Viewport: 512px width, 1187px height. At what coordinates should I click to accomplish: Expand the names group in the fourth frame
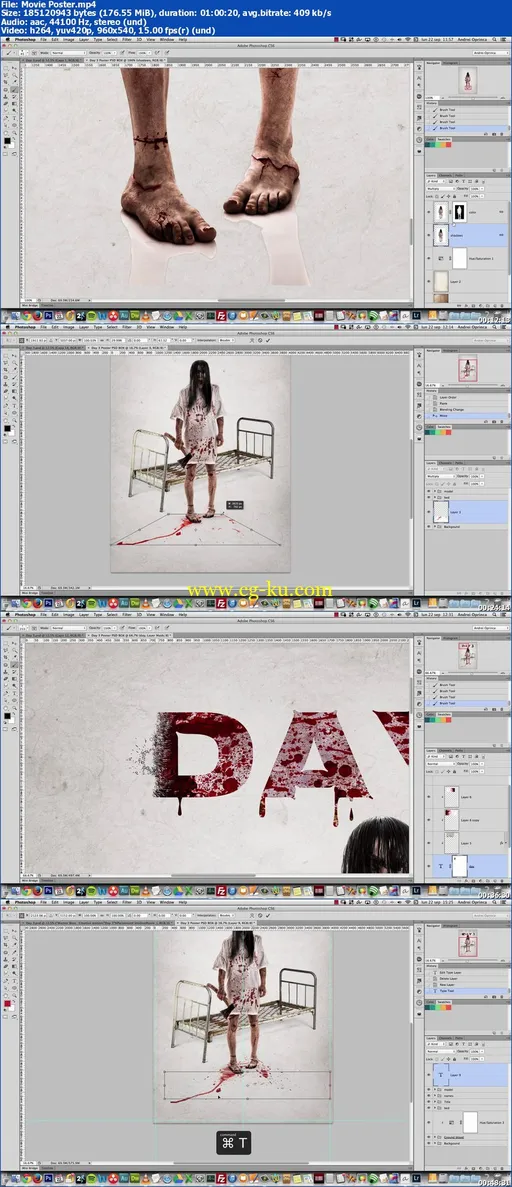tap(433, 1095)
